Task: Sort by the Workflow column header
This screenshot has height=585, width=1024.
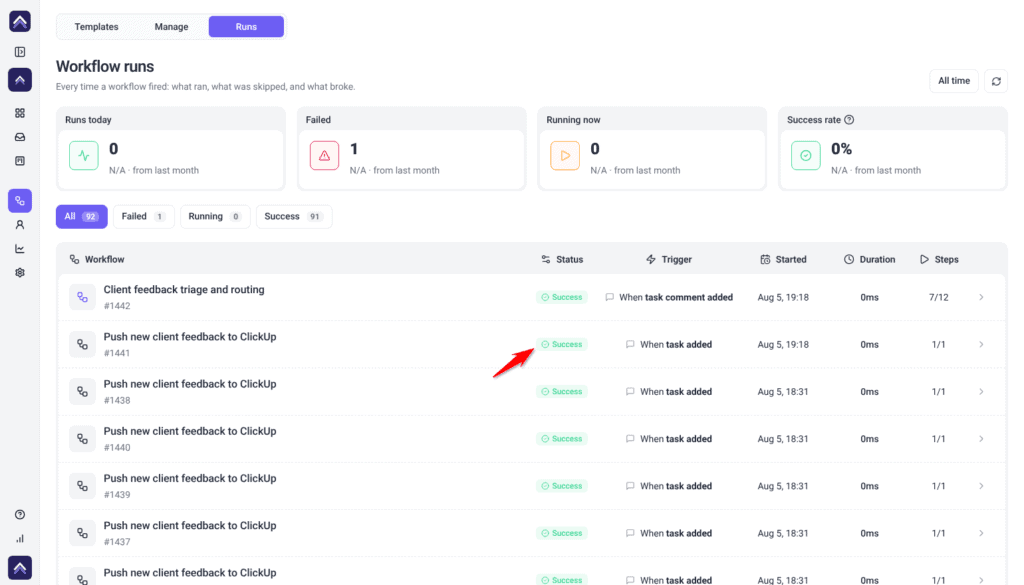Action: point(97,259)
